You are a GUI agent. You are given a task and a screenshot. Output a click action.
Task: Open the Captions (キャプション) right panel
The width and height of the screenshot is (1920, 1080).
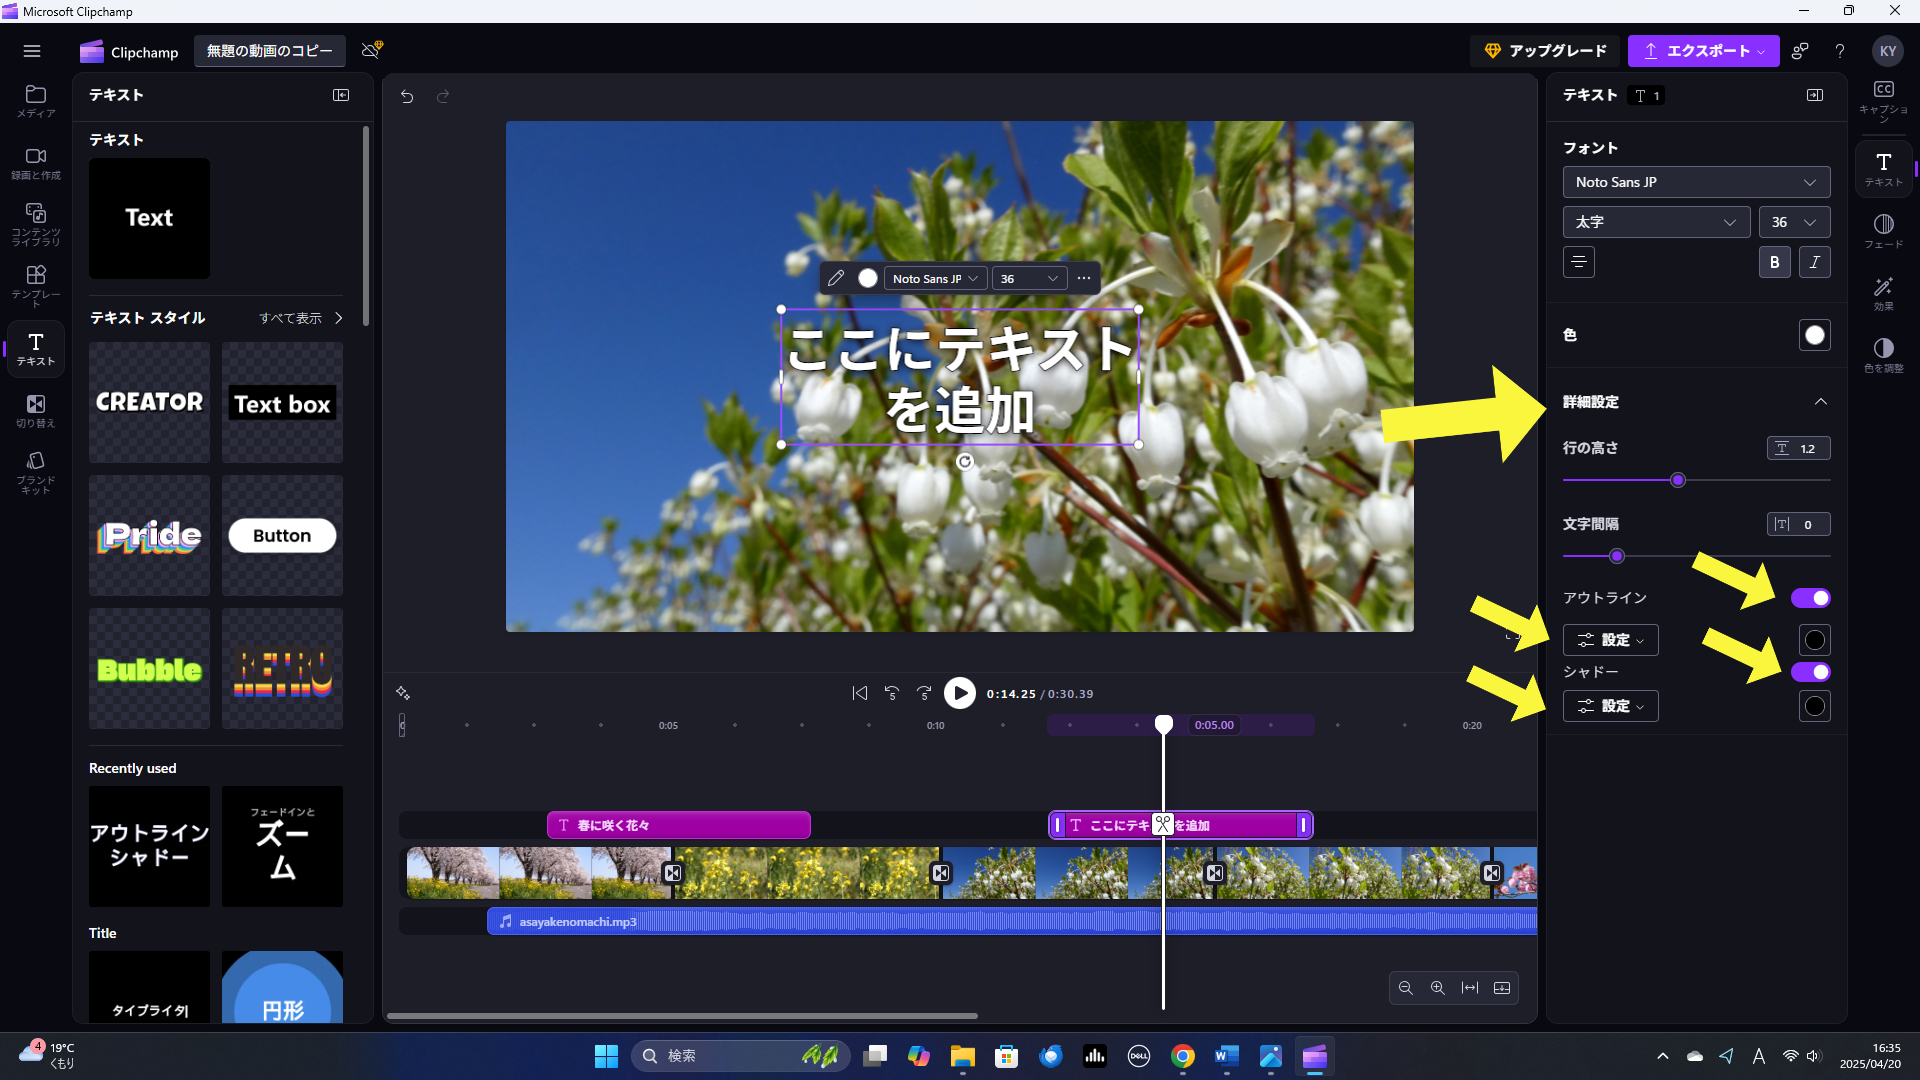click(x=1884, y=101)
